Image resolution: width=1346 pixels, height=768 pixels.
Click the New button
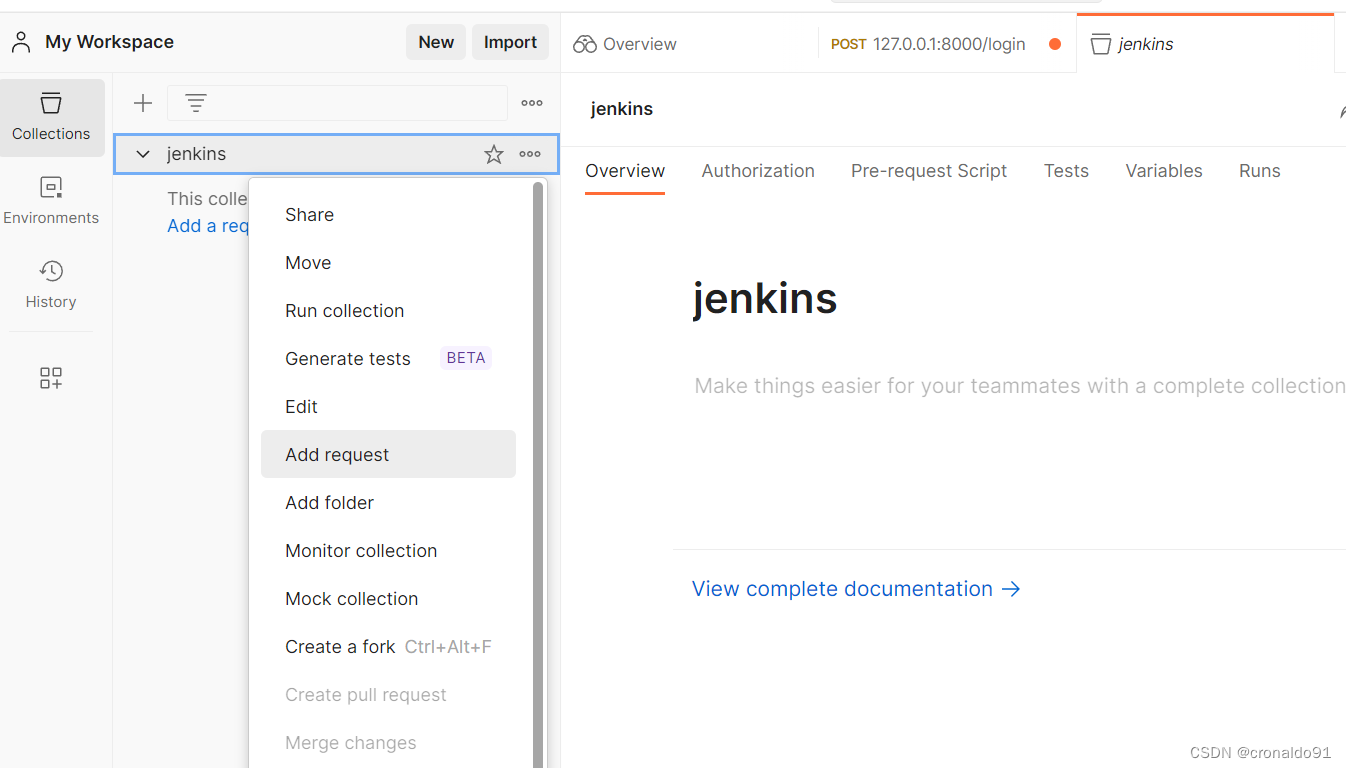[x=436, y=42]
